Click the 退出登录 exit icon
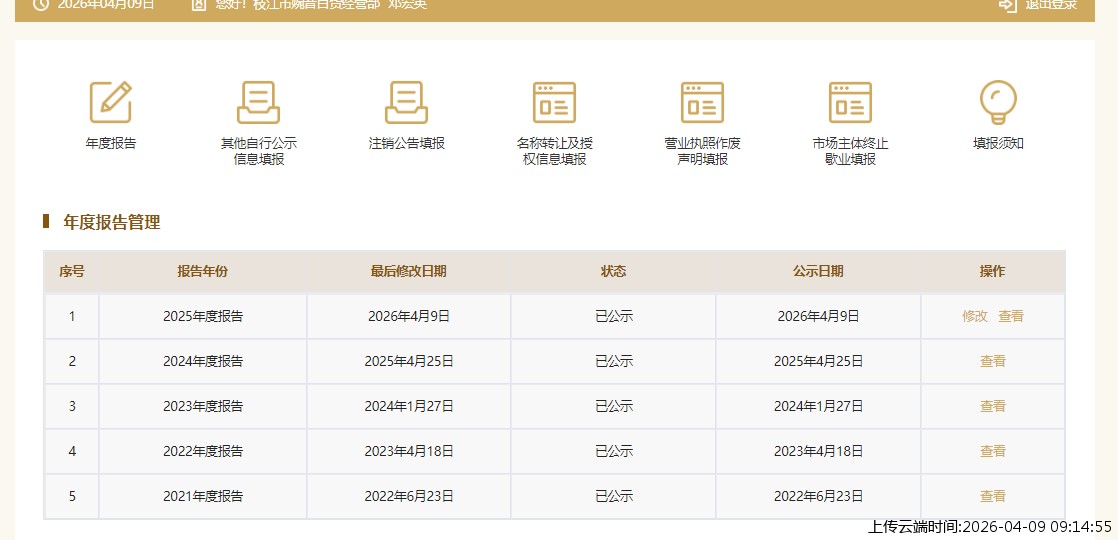 coord(1008,5)
